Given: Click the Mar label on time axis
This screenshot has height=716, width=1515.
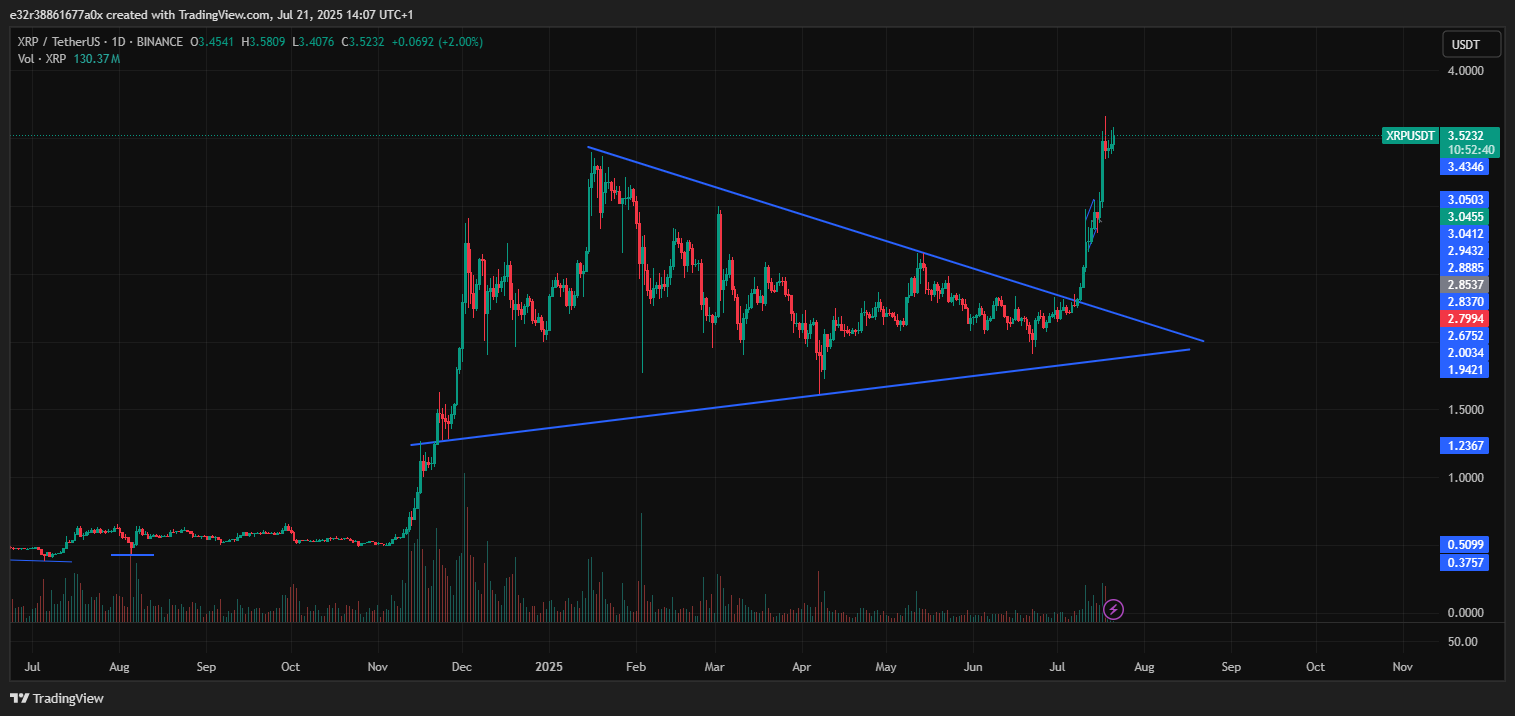Looking at the screenshot, I should pos(714,666).
